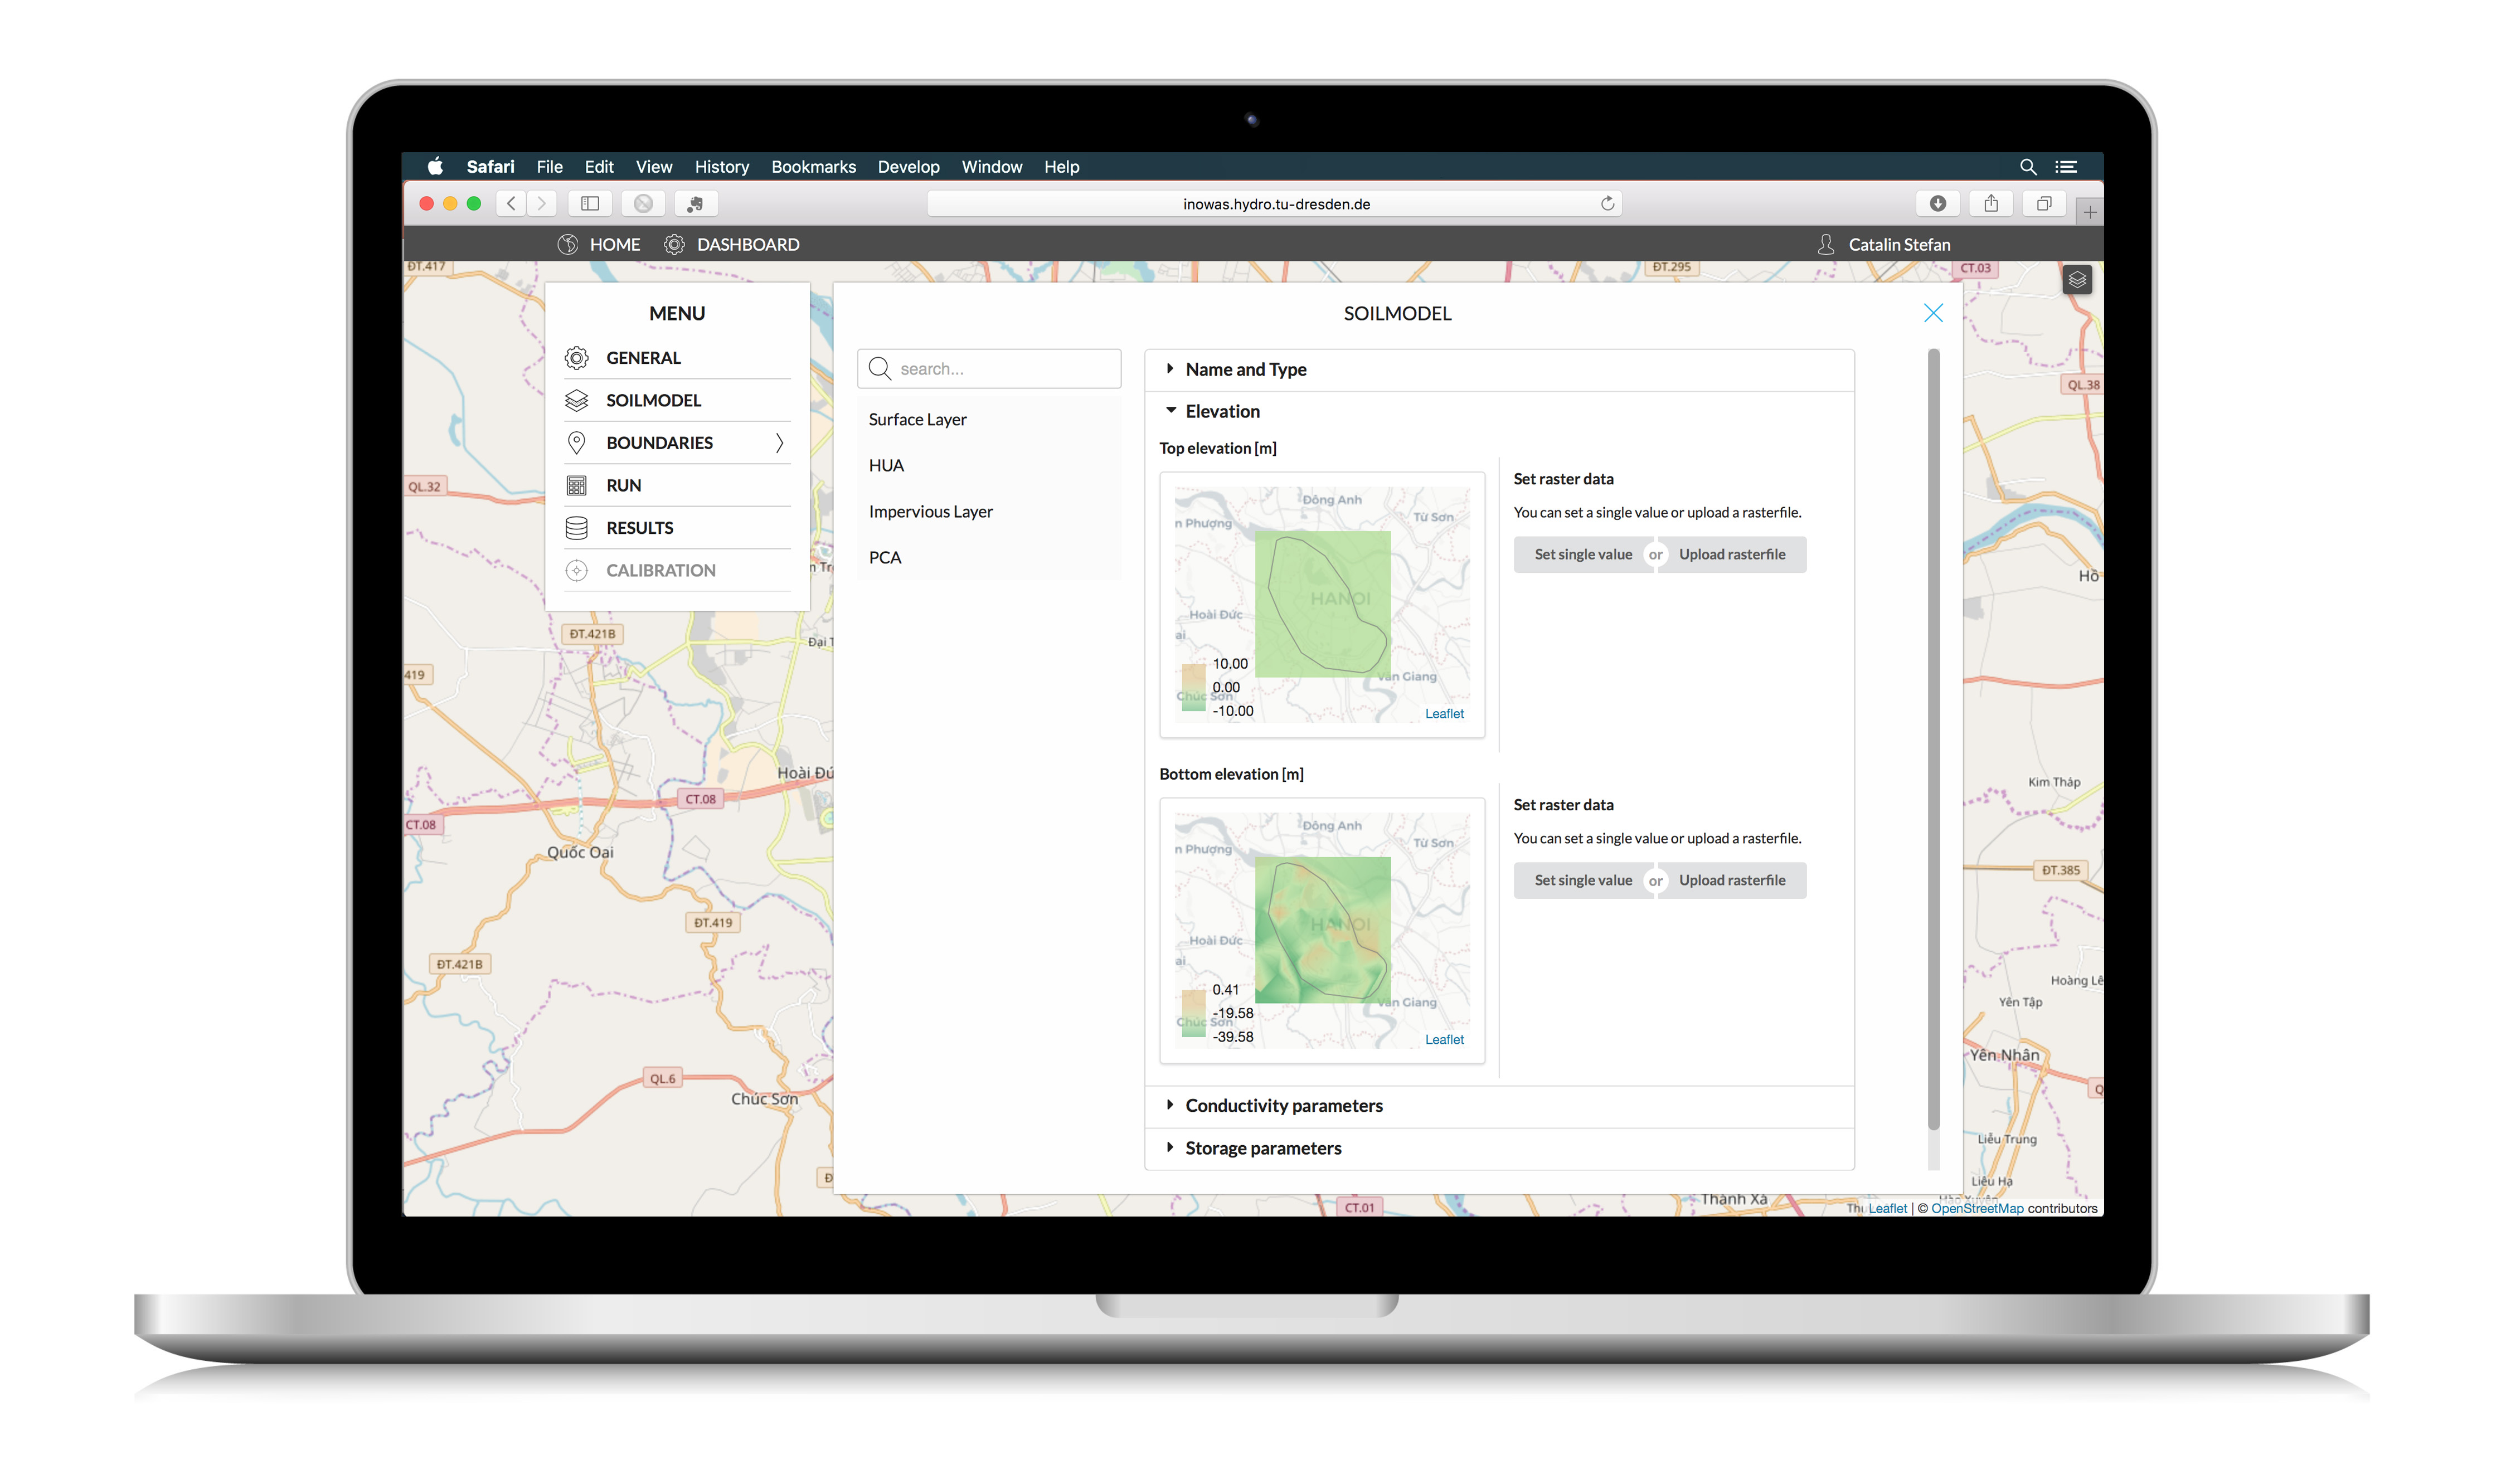Click the SOILMODEL panel vertical scrollbar
Viewport: 2511px width, 1484px height.
(1933, 740)
